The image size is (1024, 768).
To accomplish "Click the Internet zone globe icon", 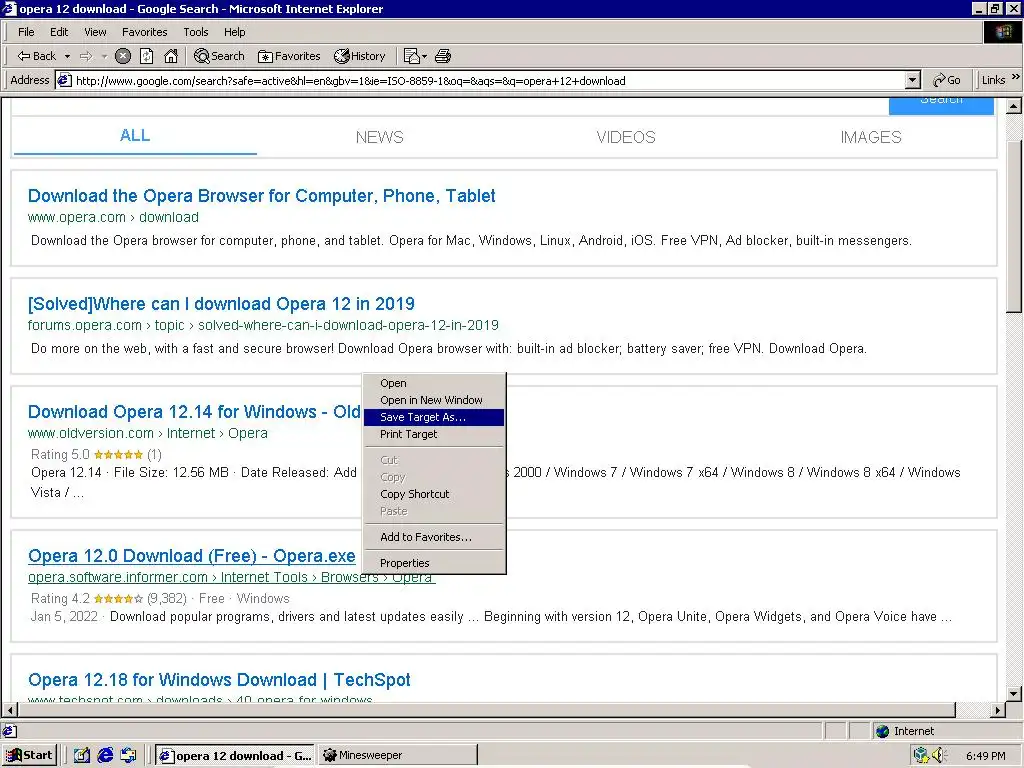I will (882, 731).
